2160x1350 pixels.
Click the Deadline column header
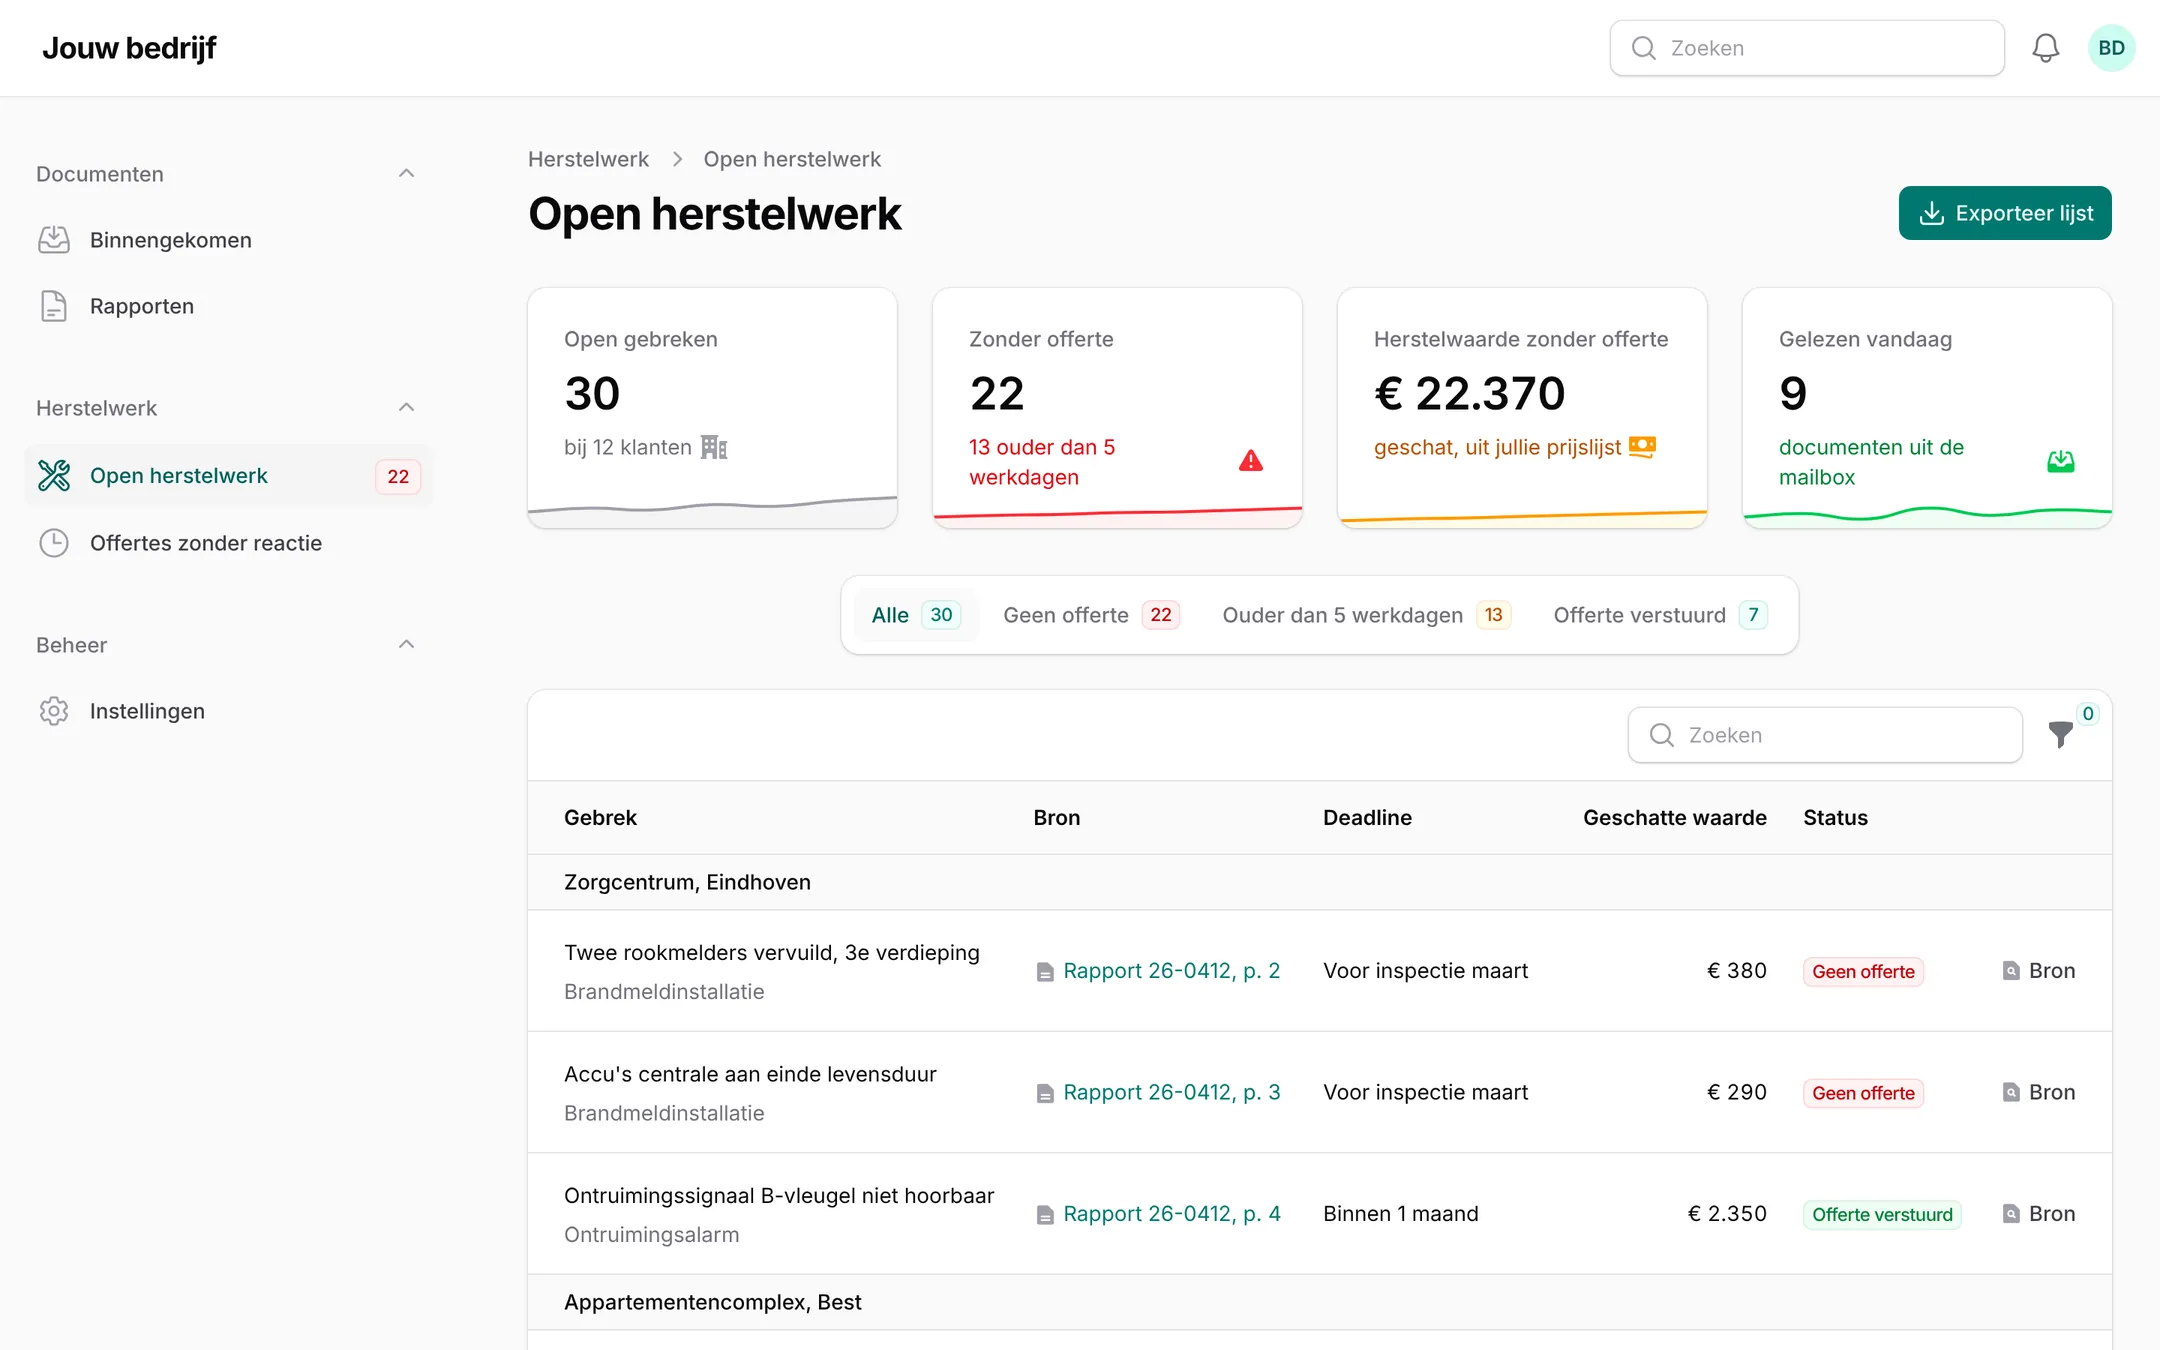click(x=1367, y=818)
